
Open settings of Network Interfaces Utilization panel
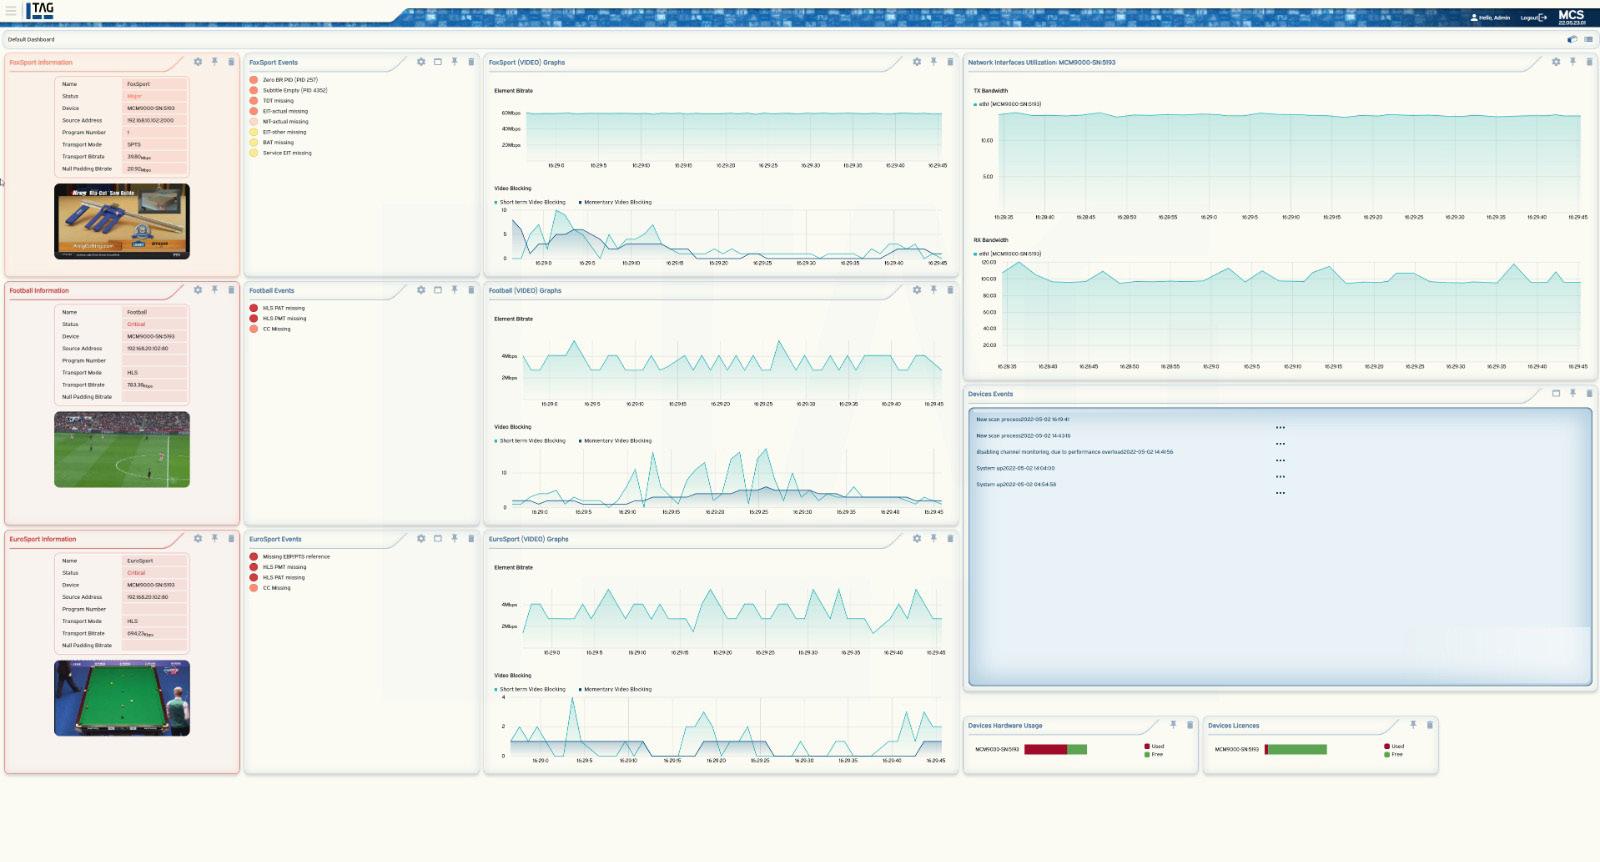point(1556,62)
